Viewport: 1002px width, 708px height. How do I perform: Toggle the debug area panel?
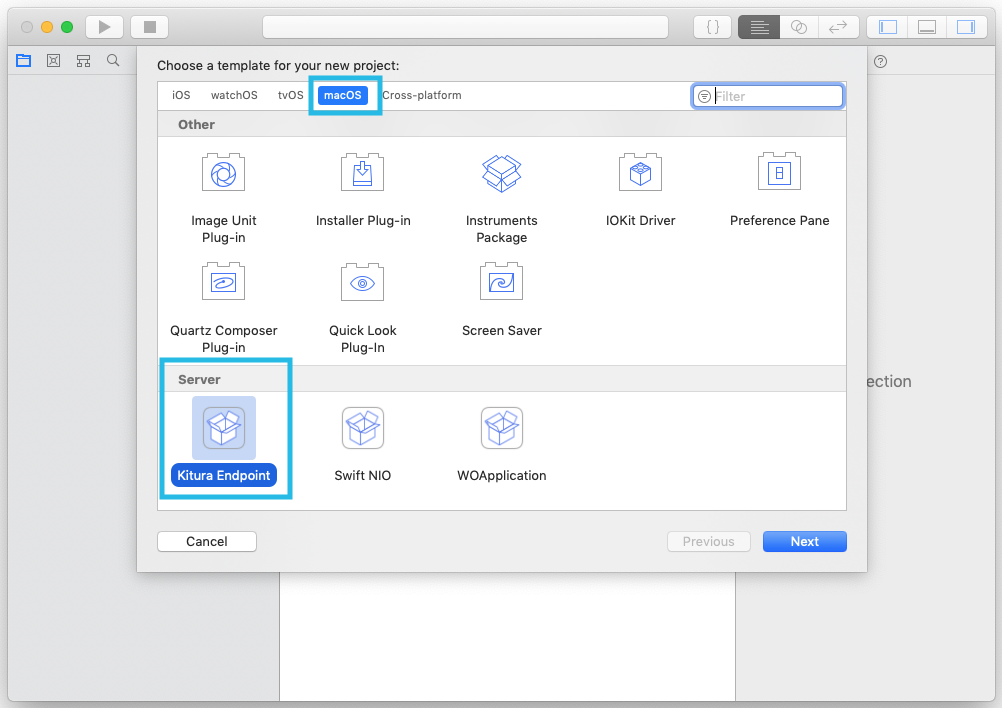point(927,27)
